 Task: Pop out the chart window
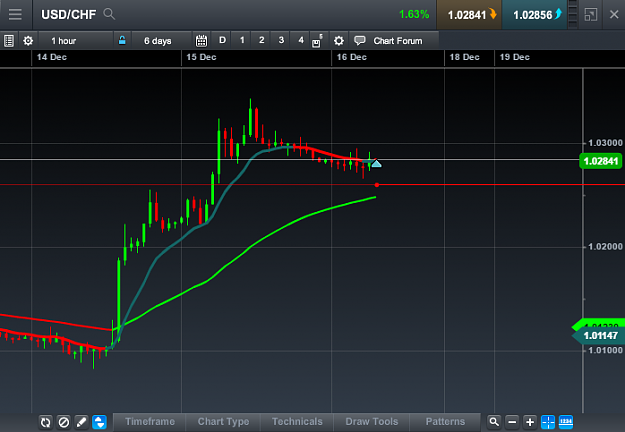[591, 15]
